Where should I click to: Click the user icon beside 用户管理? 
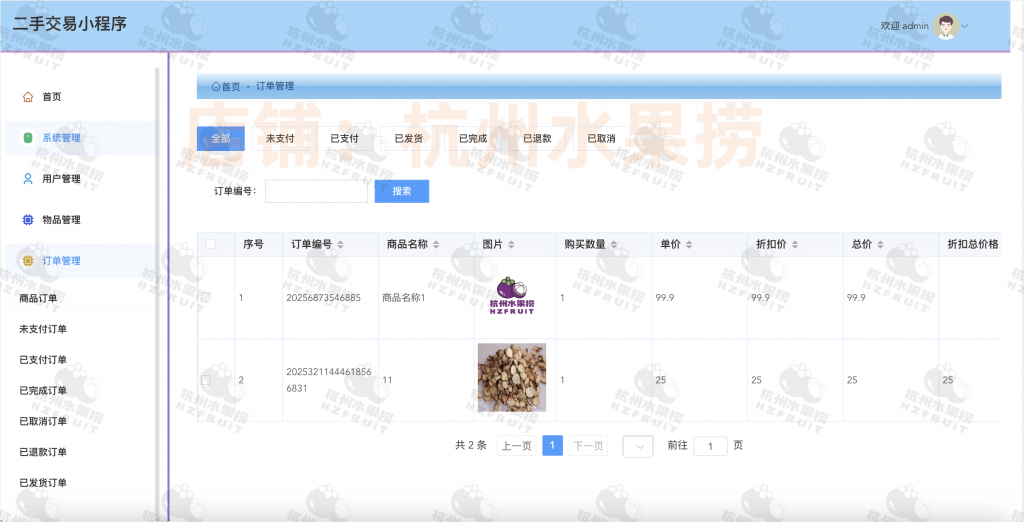click(x=27, y=179)
